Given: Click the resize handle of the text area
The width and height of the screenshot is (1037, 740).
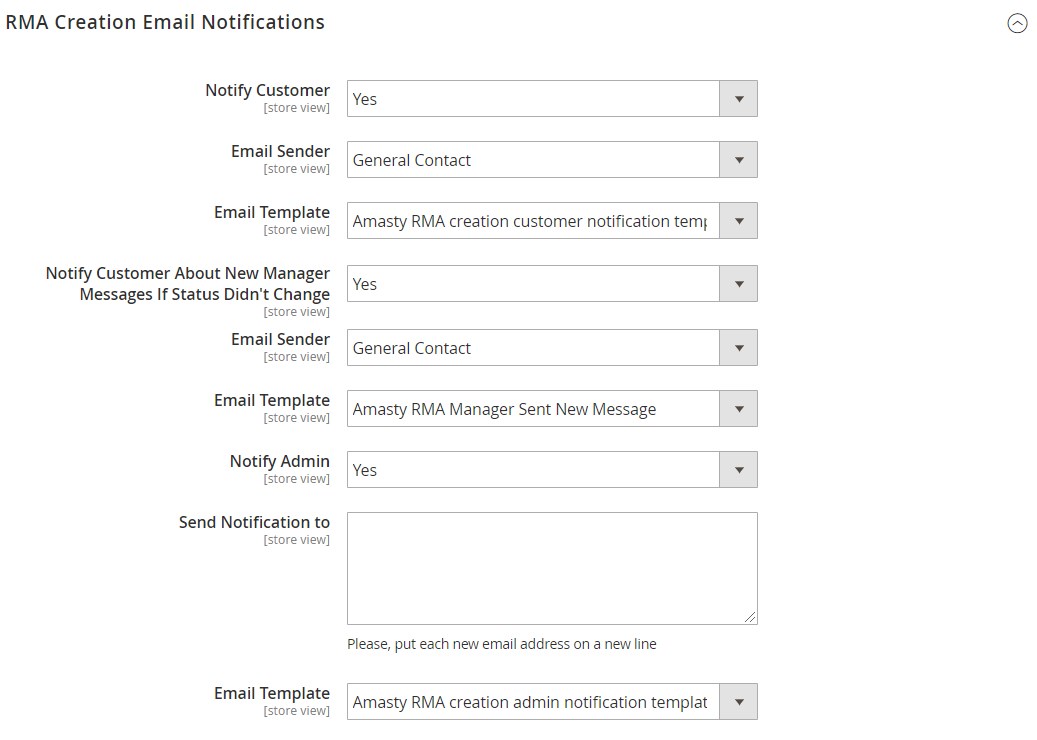Looking at the screenshot, I should point(750,617).
